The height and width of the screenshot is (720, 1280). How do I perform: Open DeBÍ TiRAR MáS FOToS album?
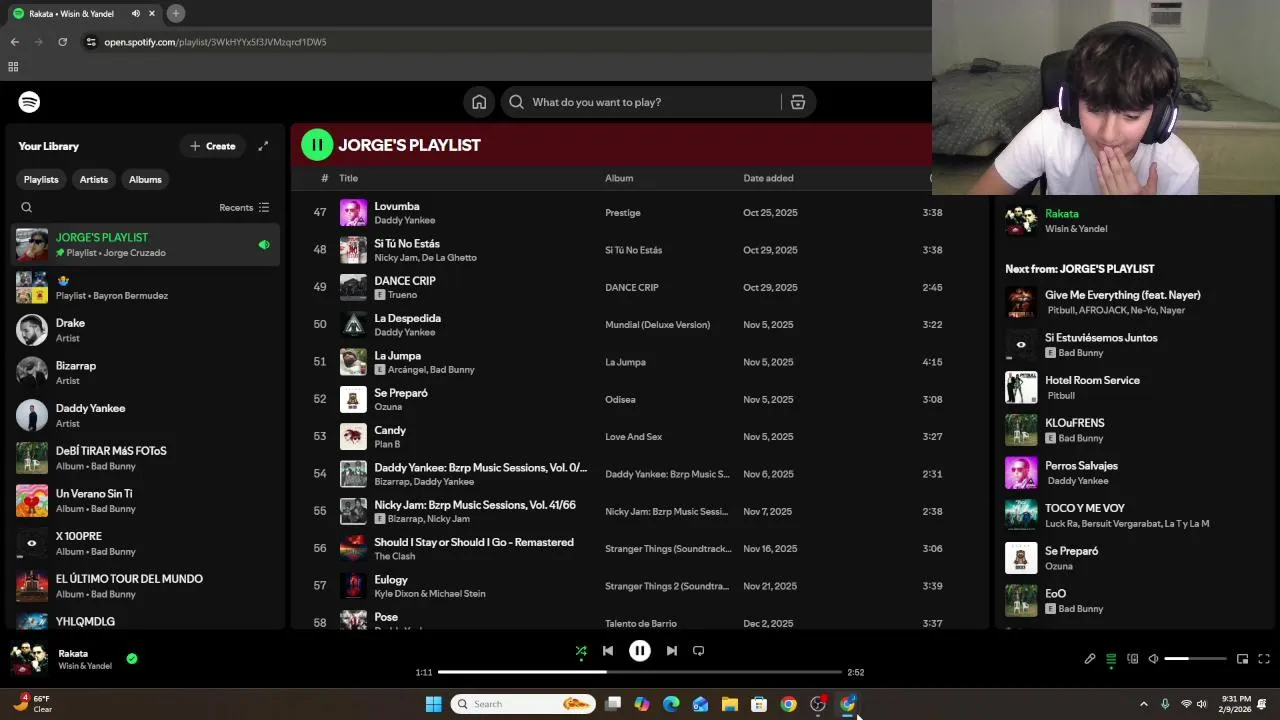145,458
